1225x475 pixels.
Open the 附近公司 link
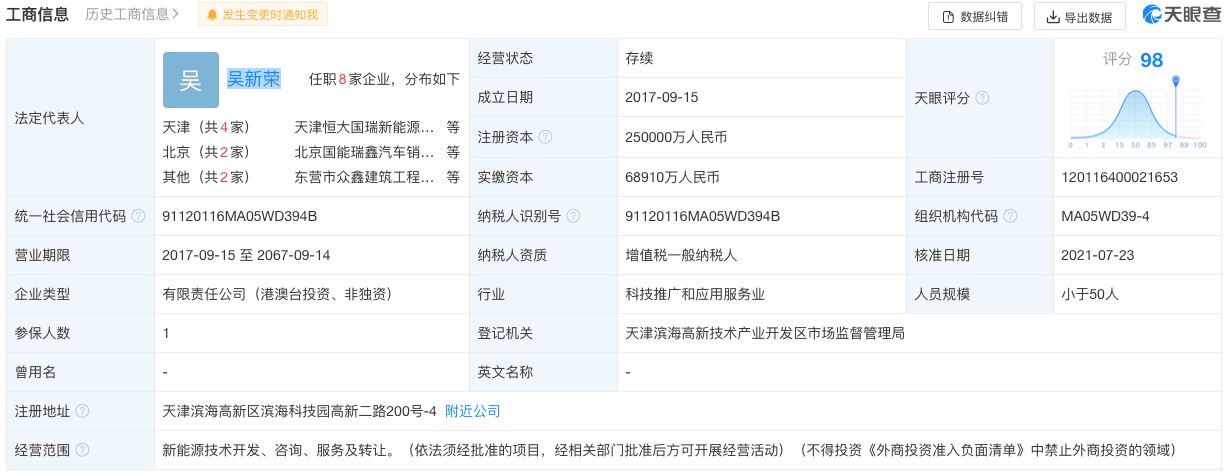click(x=472, y=411)
